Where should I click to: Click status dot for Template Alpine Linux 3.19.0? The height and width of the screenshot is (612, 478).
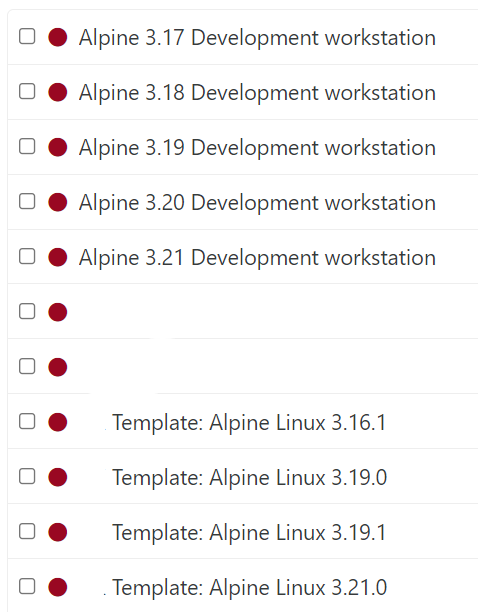point(58,477)
